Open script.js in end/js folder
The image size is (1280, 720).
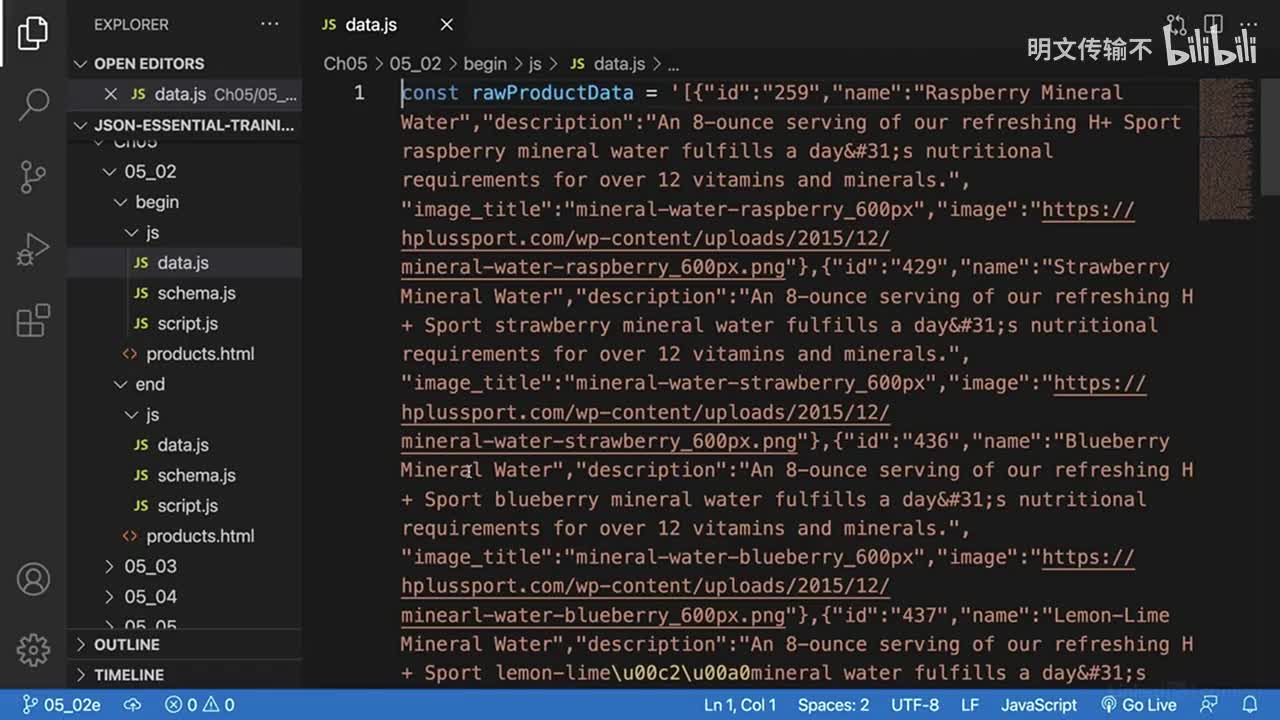point(185,506)
